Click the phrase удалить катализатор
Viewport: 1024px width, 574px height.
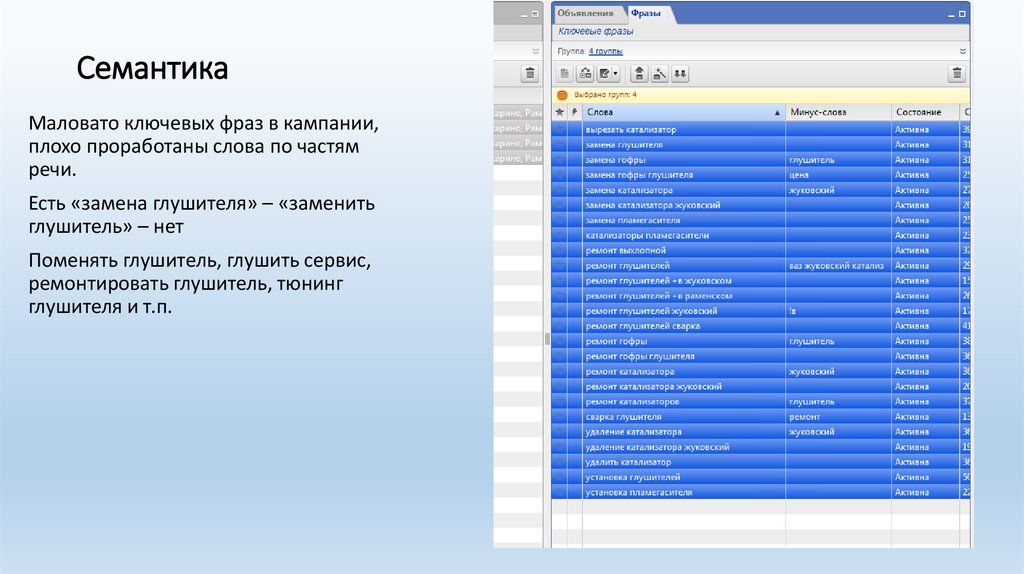tap(628, 462)
